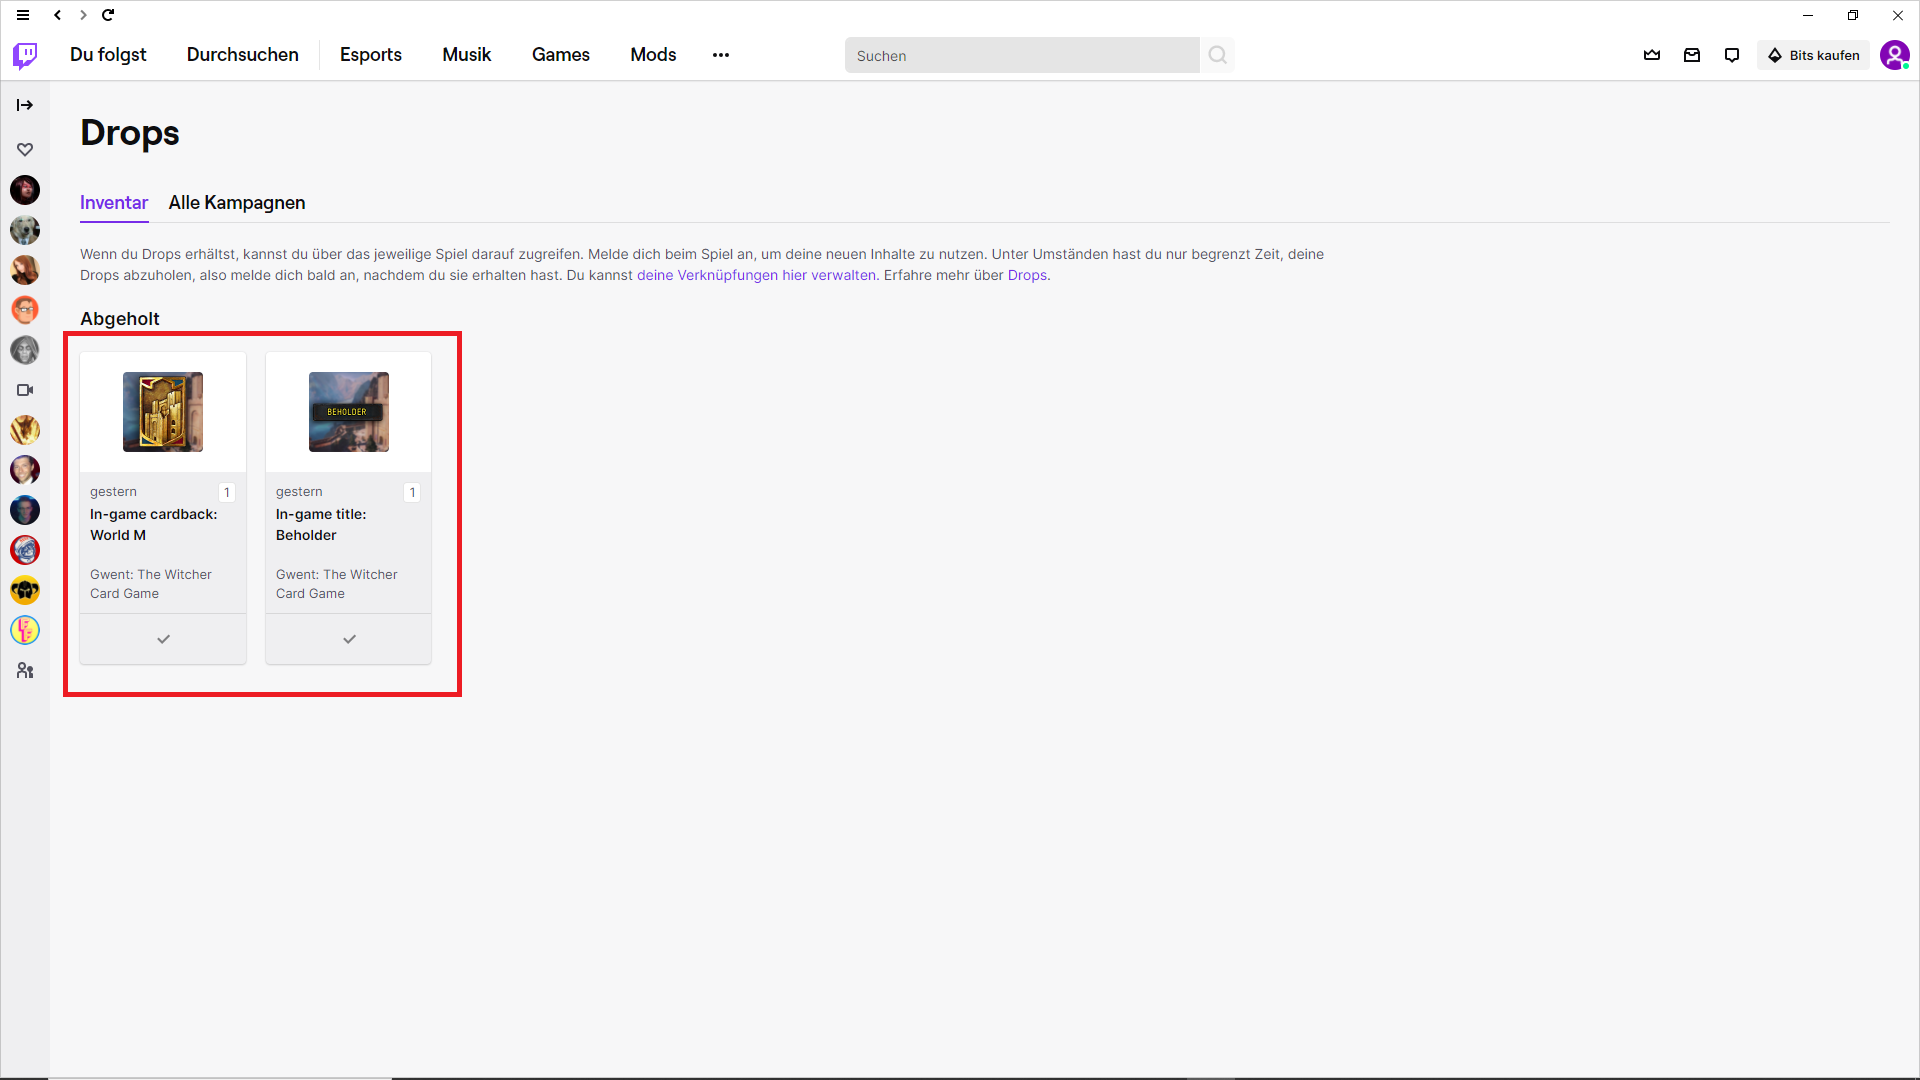The image size is (1920, 1080).
Task: Click count badge on Beholder drop
Action: coord(412,492)
